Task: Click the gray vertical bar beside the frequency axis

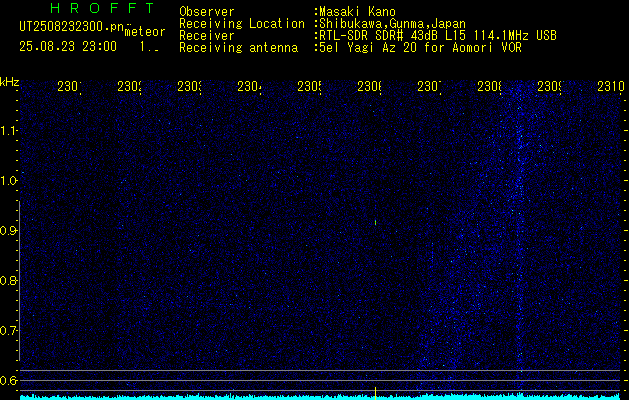Action: pyautogui.click(x=19, y=281)
